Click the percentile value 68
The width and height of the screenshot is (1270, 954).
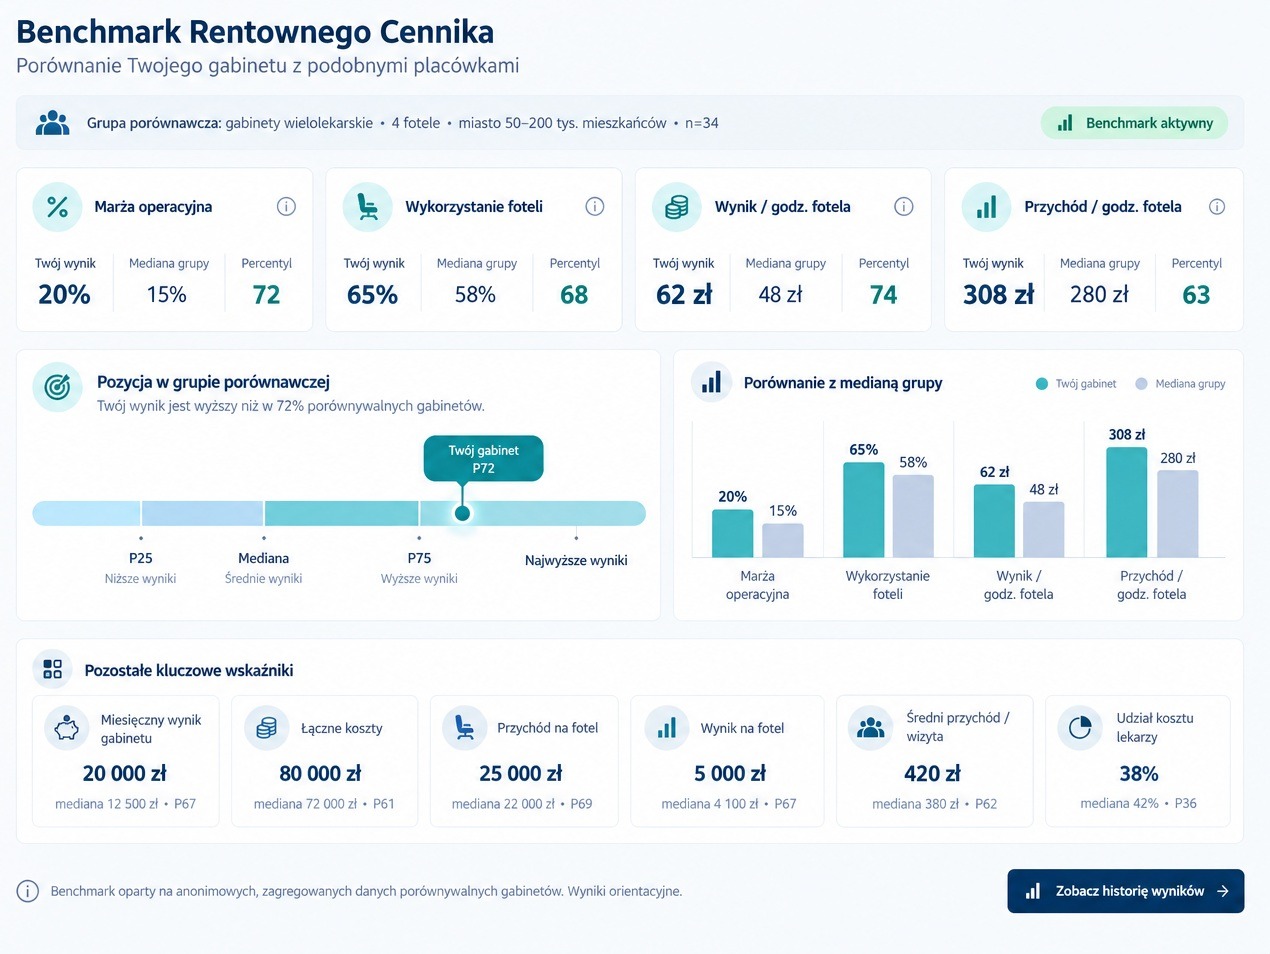574,295
